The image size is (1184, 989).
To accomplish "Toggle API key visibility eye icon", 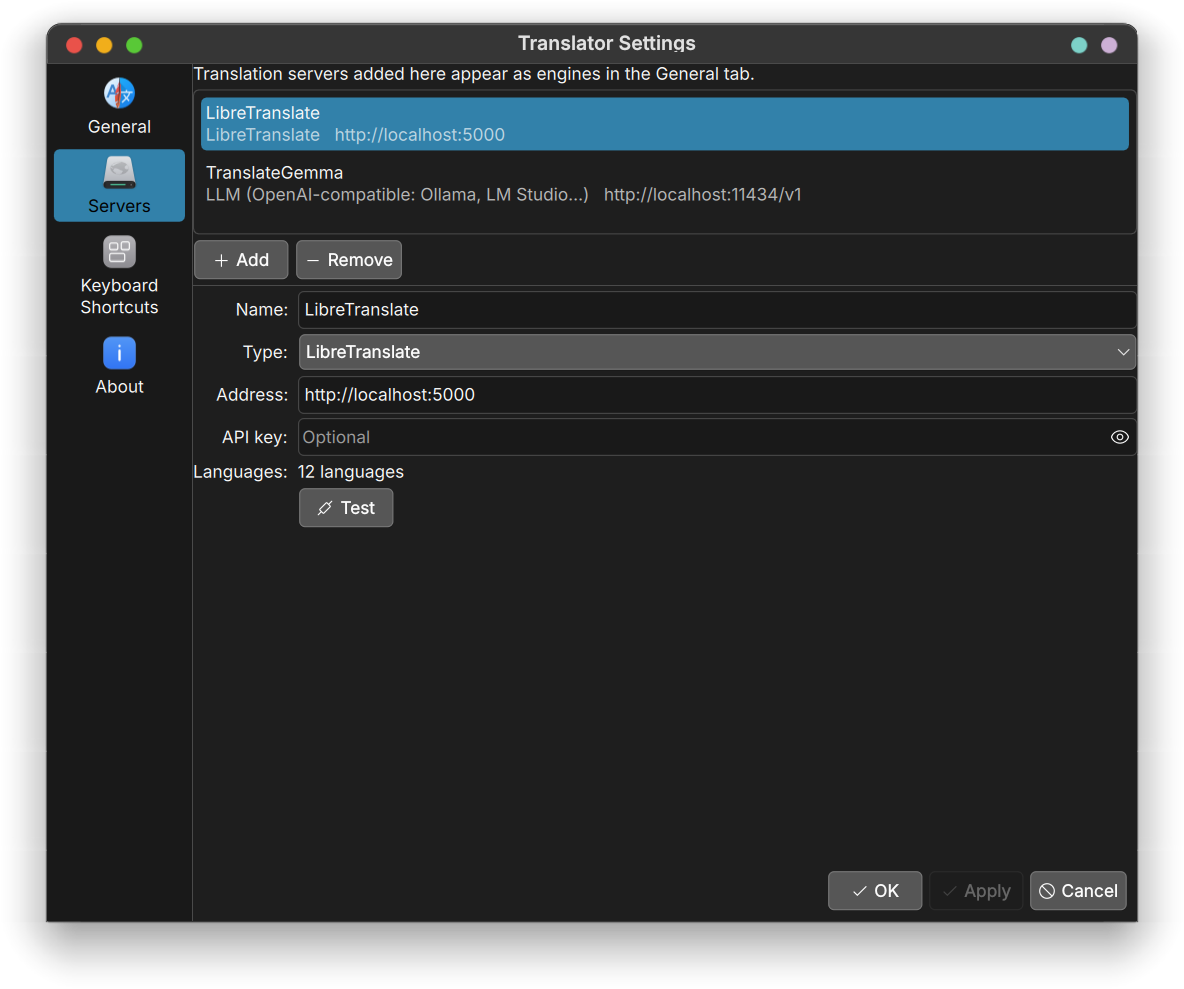I will (x=1119, y=437).
